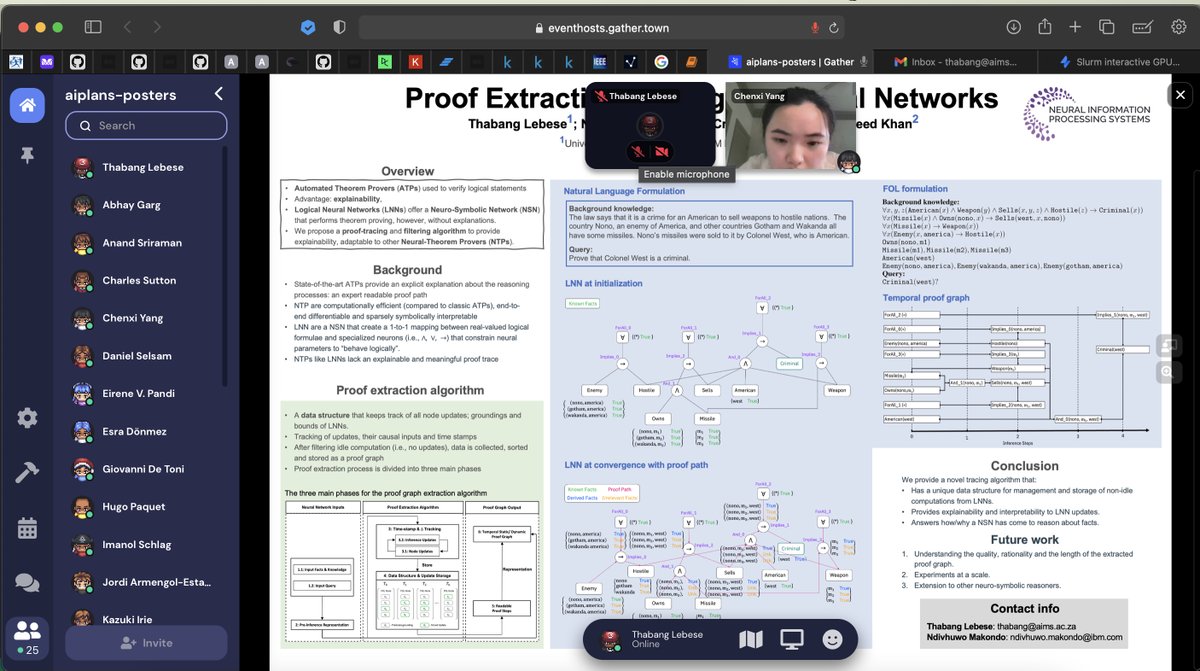
Task: Click the eventhosts.gather.town address bar
Action: pyautogui.click(x=602, y=28)
